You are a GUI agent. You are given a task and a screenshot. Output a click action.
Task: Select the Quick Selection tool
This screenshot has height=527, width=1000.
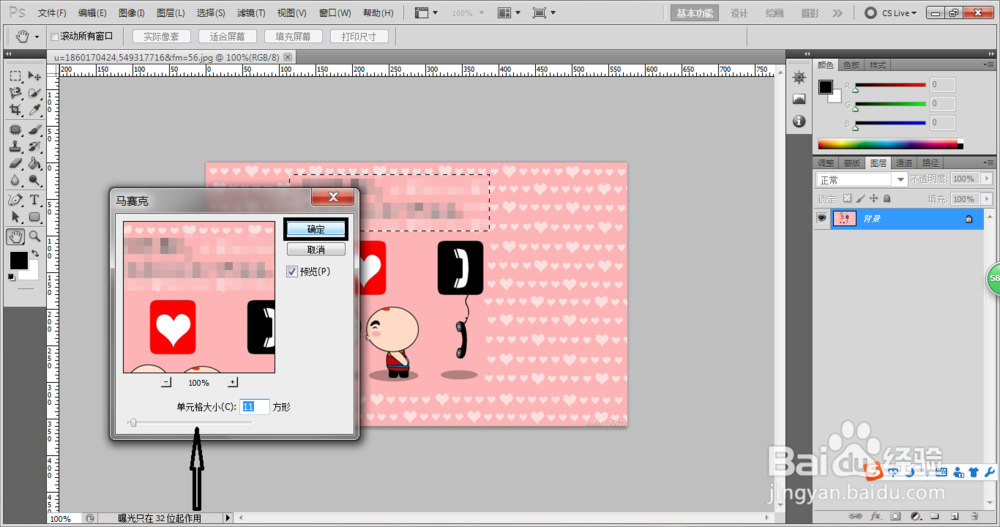[34, 93]
